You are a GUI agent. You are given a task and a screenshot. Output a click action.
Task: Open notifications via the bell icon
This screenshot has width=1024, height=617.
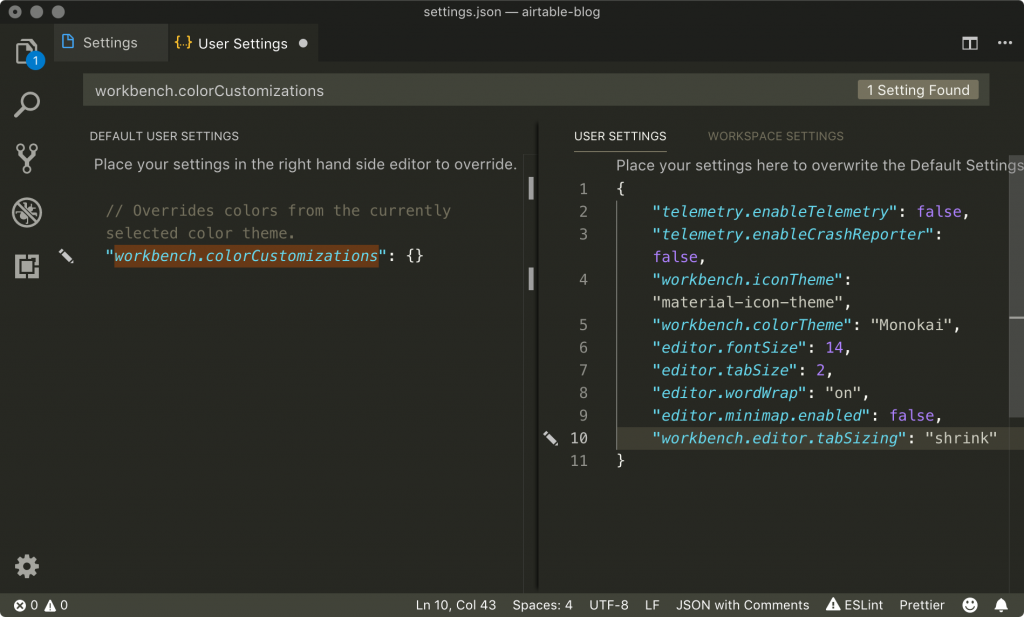[x=1001, y=604]
